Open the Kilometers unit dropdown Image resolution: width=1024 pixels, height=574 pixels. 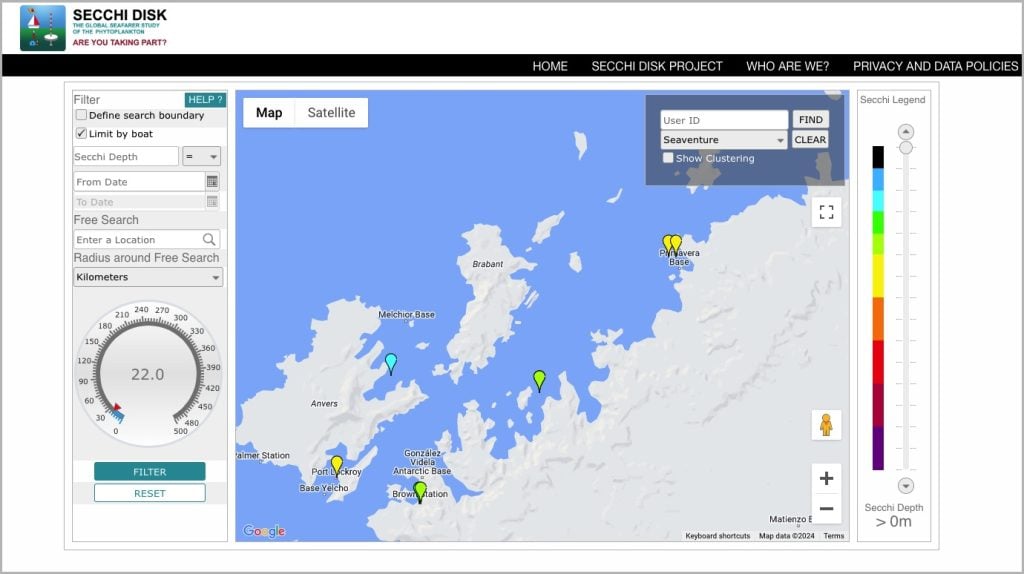point(148,277)
